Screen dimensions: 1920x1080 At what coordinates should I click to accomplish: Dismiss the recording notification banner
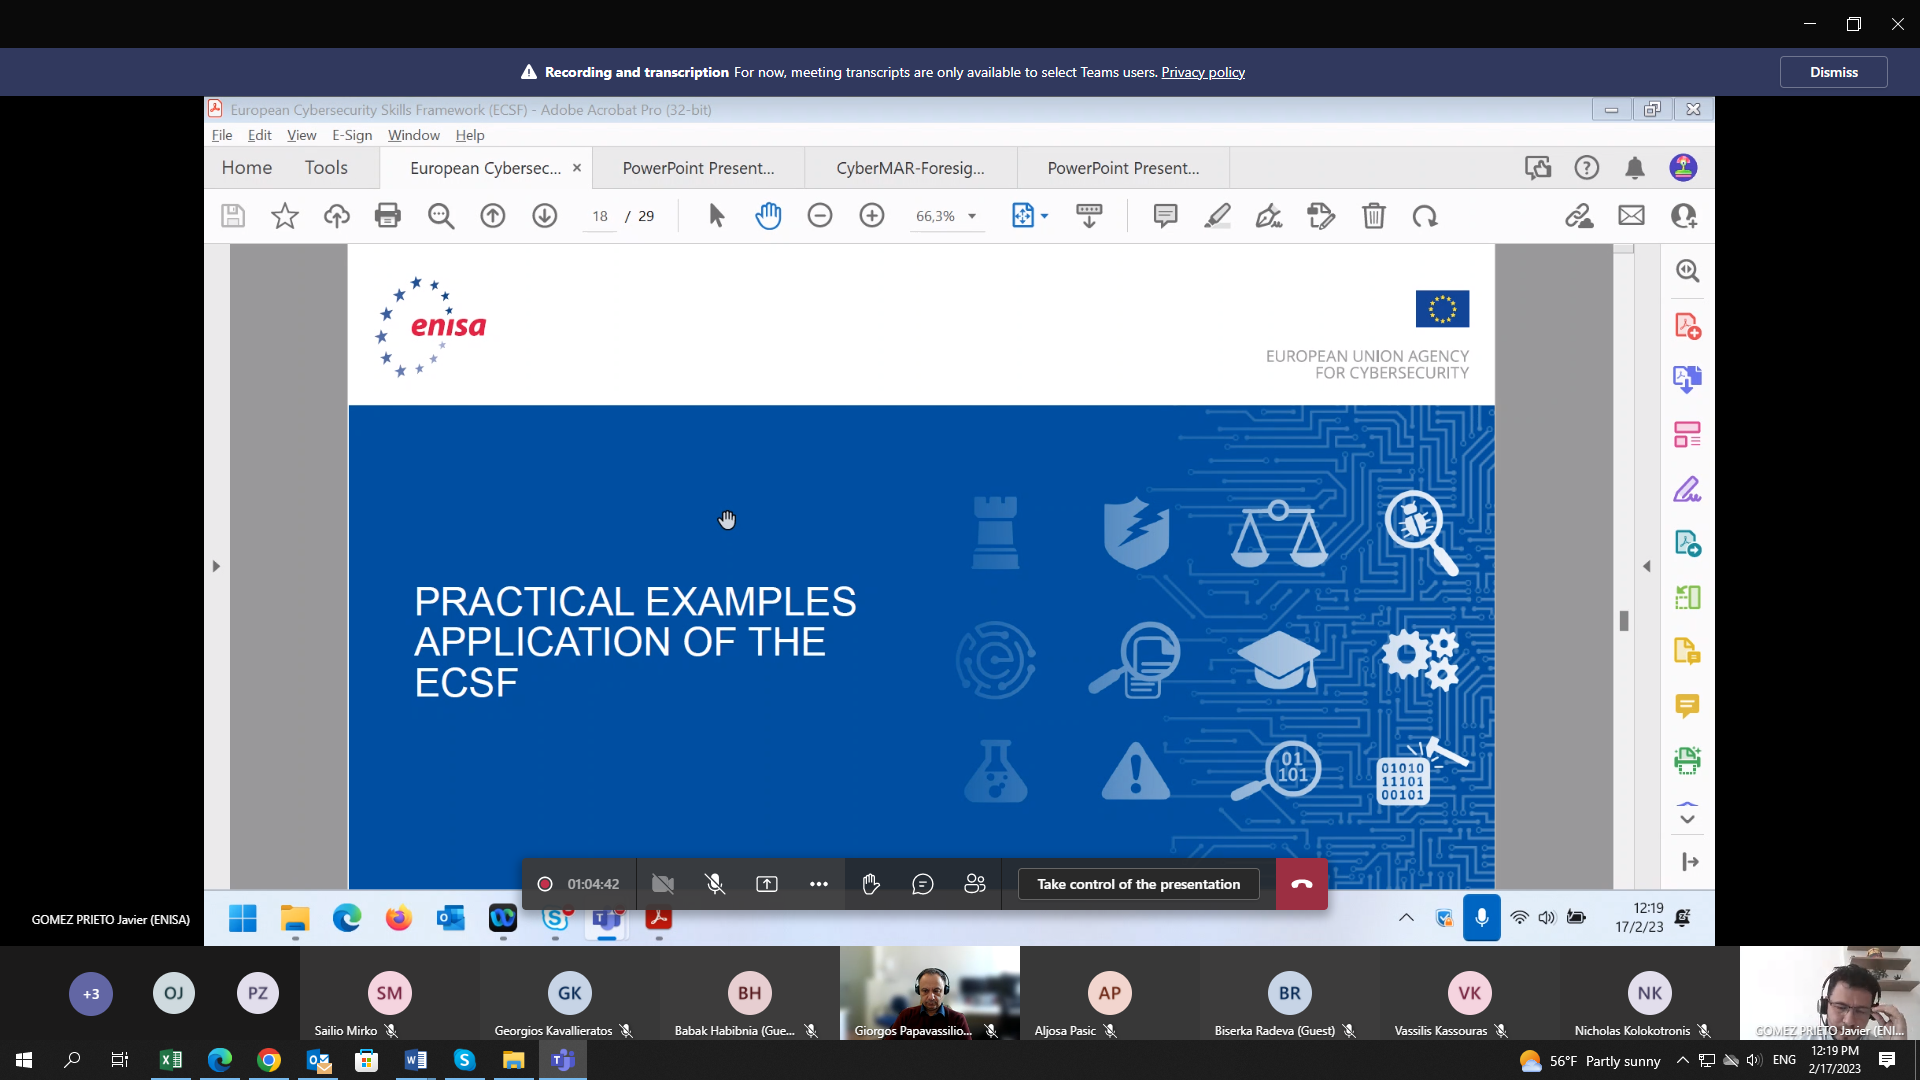[x=1833, y=72]
